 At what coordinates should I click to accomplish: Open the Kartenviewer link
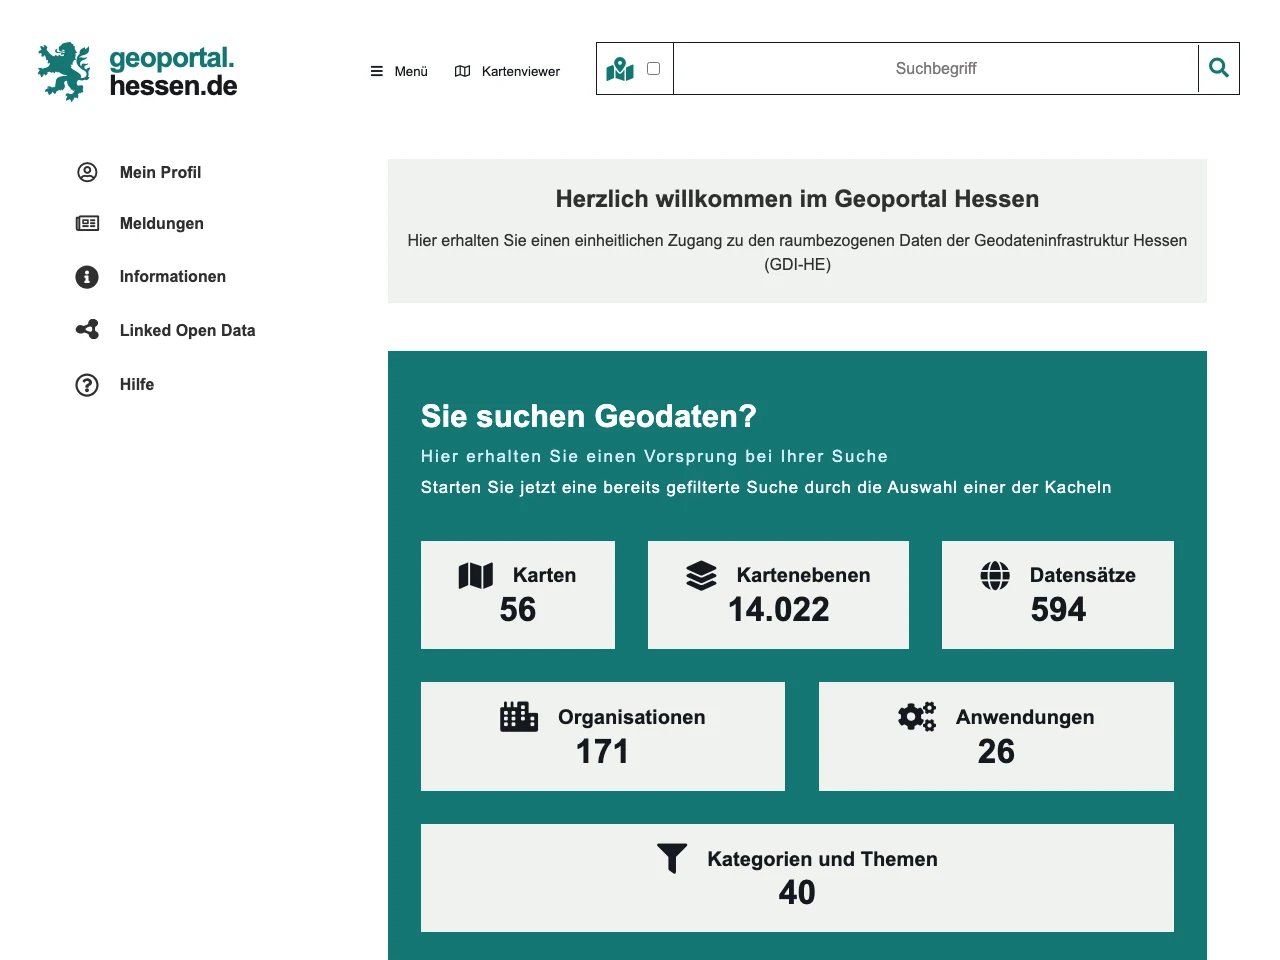click(521, 71)
